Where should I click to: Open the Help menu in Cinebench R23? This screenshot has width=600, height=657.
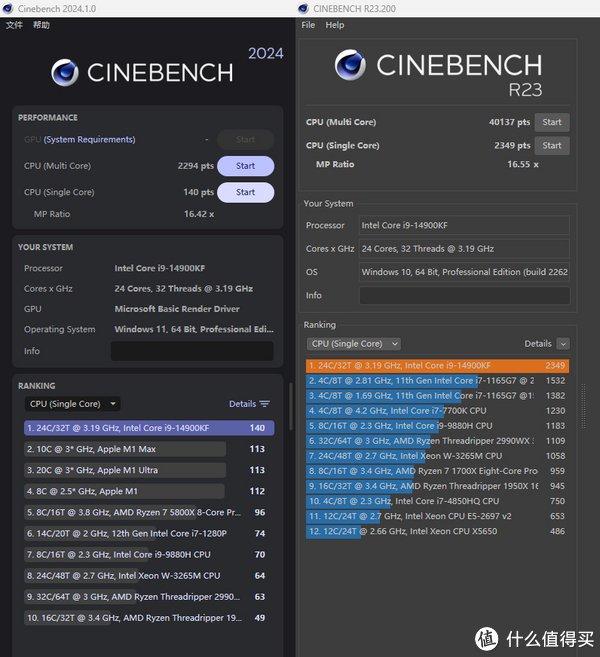click(335, 25)
